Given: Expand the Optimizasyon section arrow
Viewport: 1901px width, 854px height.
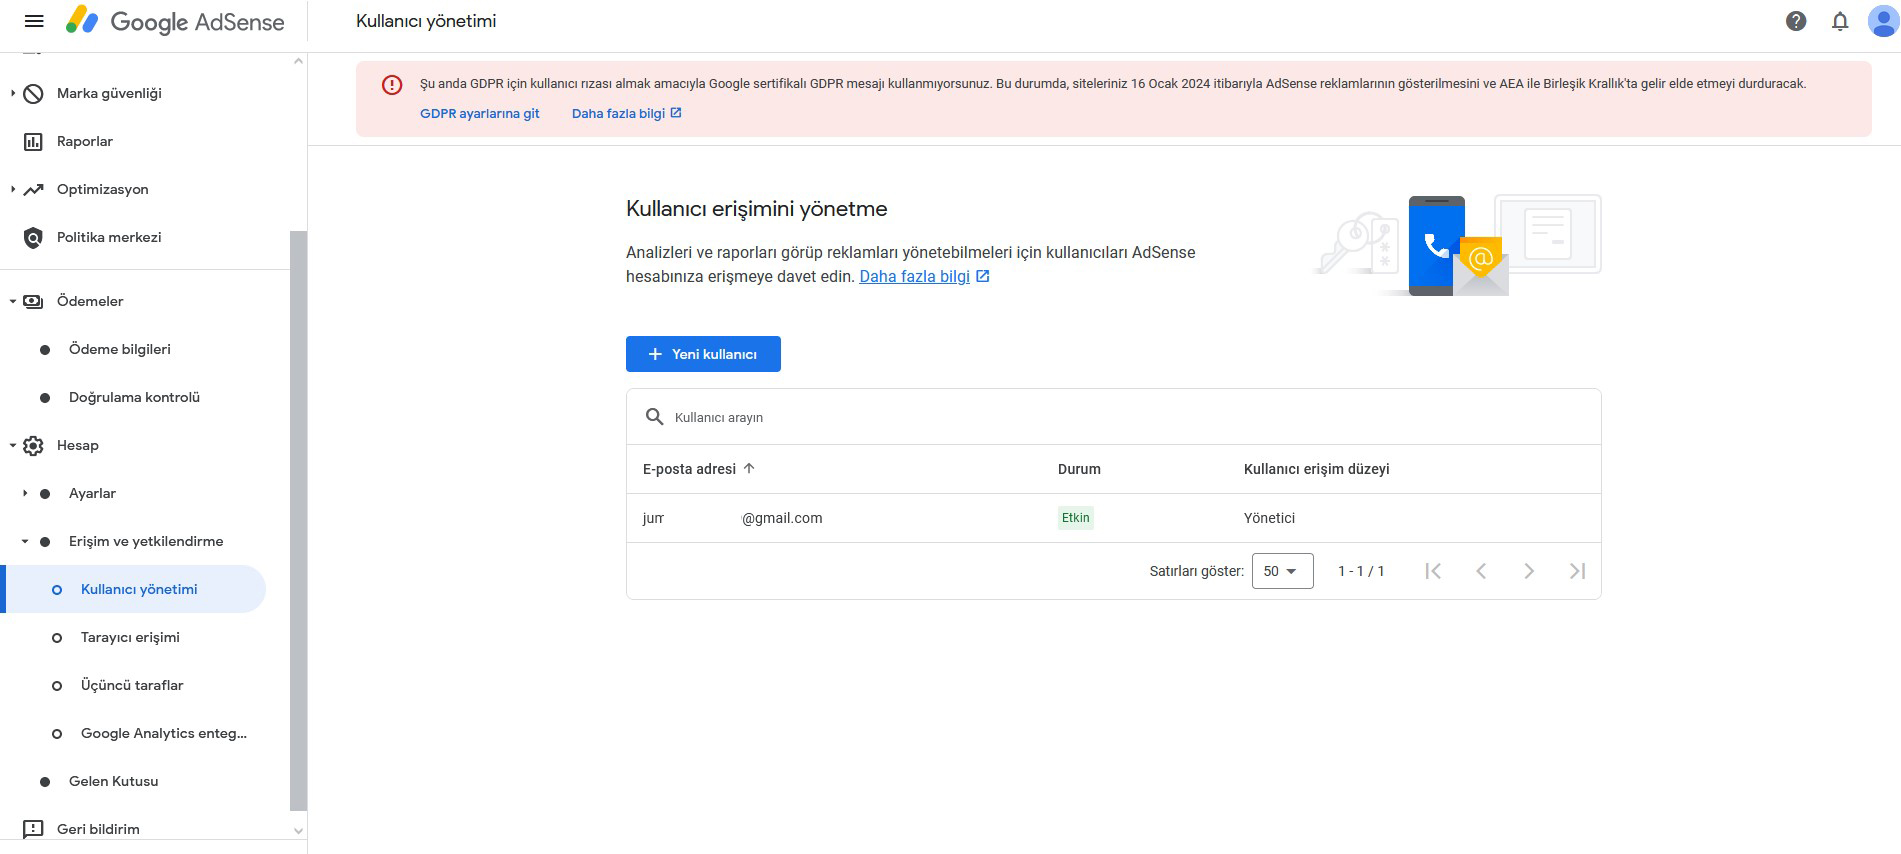Looking at the screenshot, I should (13, 189).
